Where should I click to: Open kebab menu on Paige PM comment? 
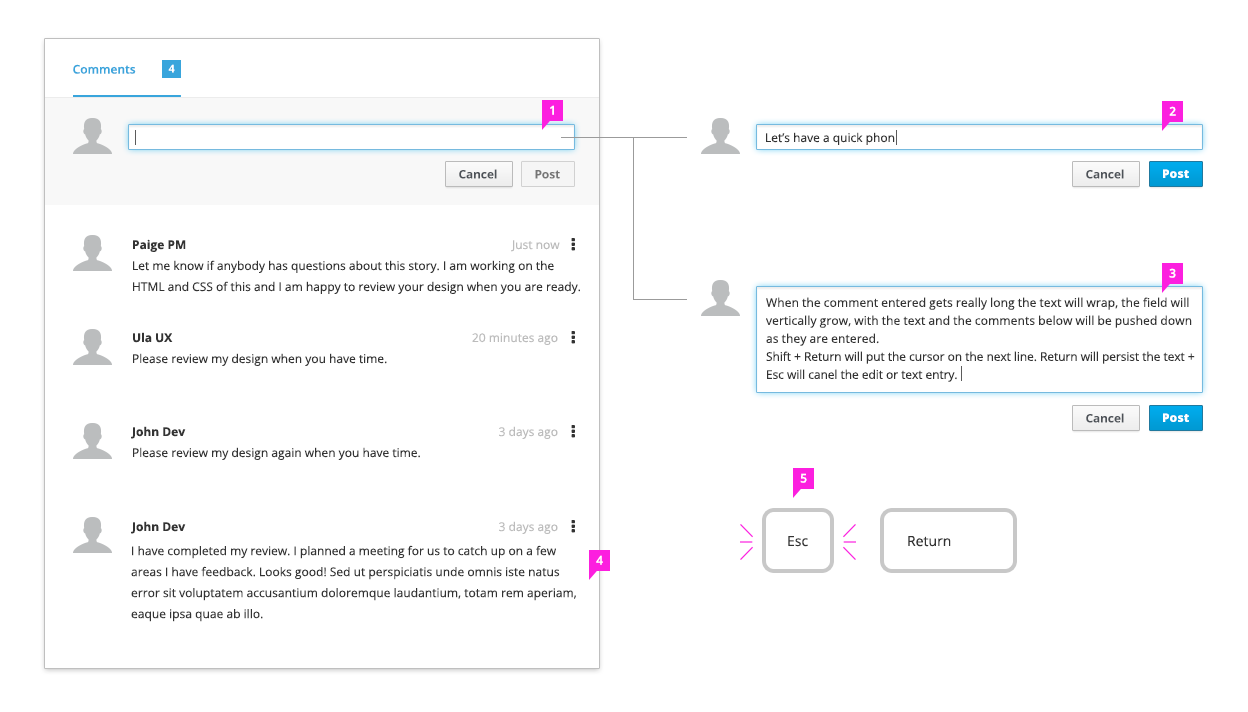573,244
